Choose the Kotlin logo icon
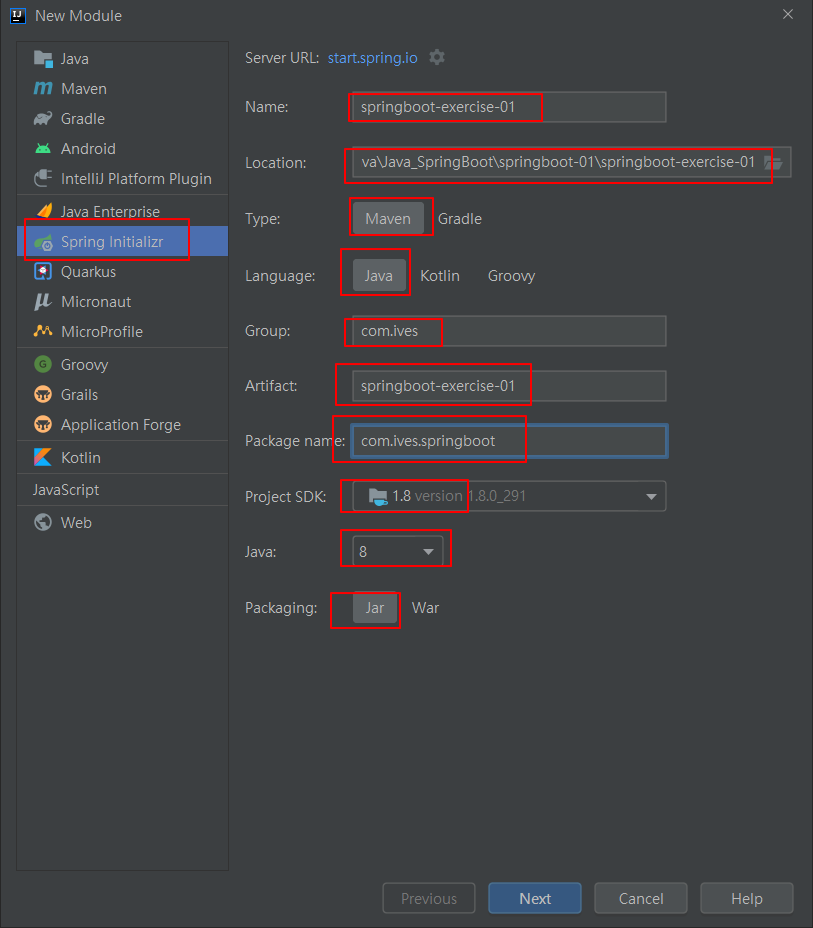 coord(43,457)
